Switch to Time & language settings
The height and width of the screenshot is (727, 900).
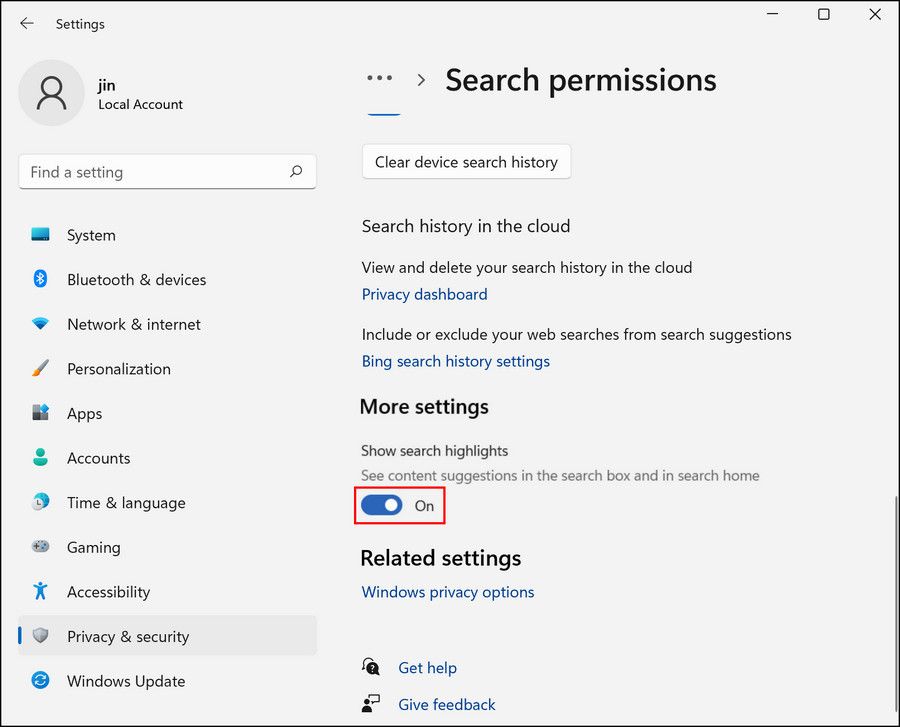[x=125, y=503]
